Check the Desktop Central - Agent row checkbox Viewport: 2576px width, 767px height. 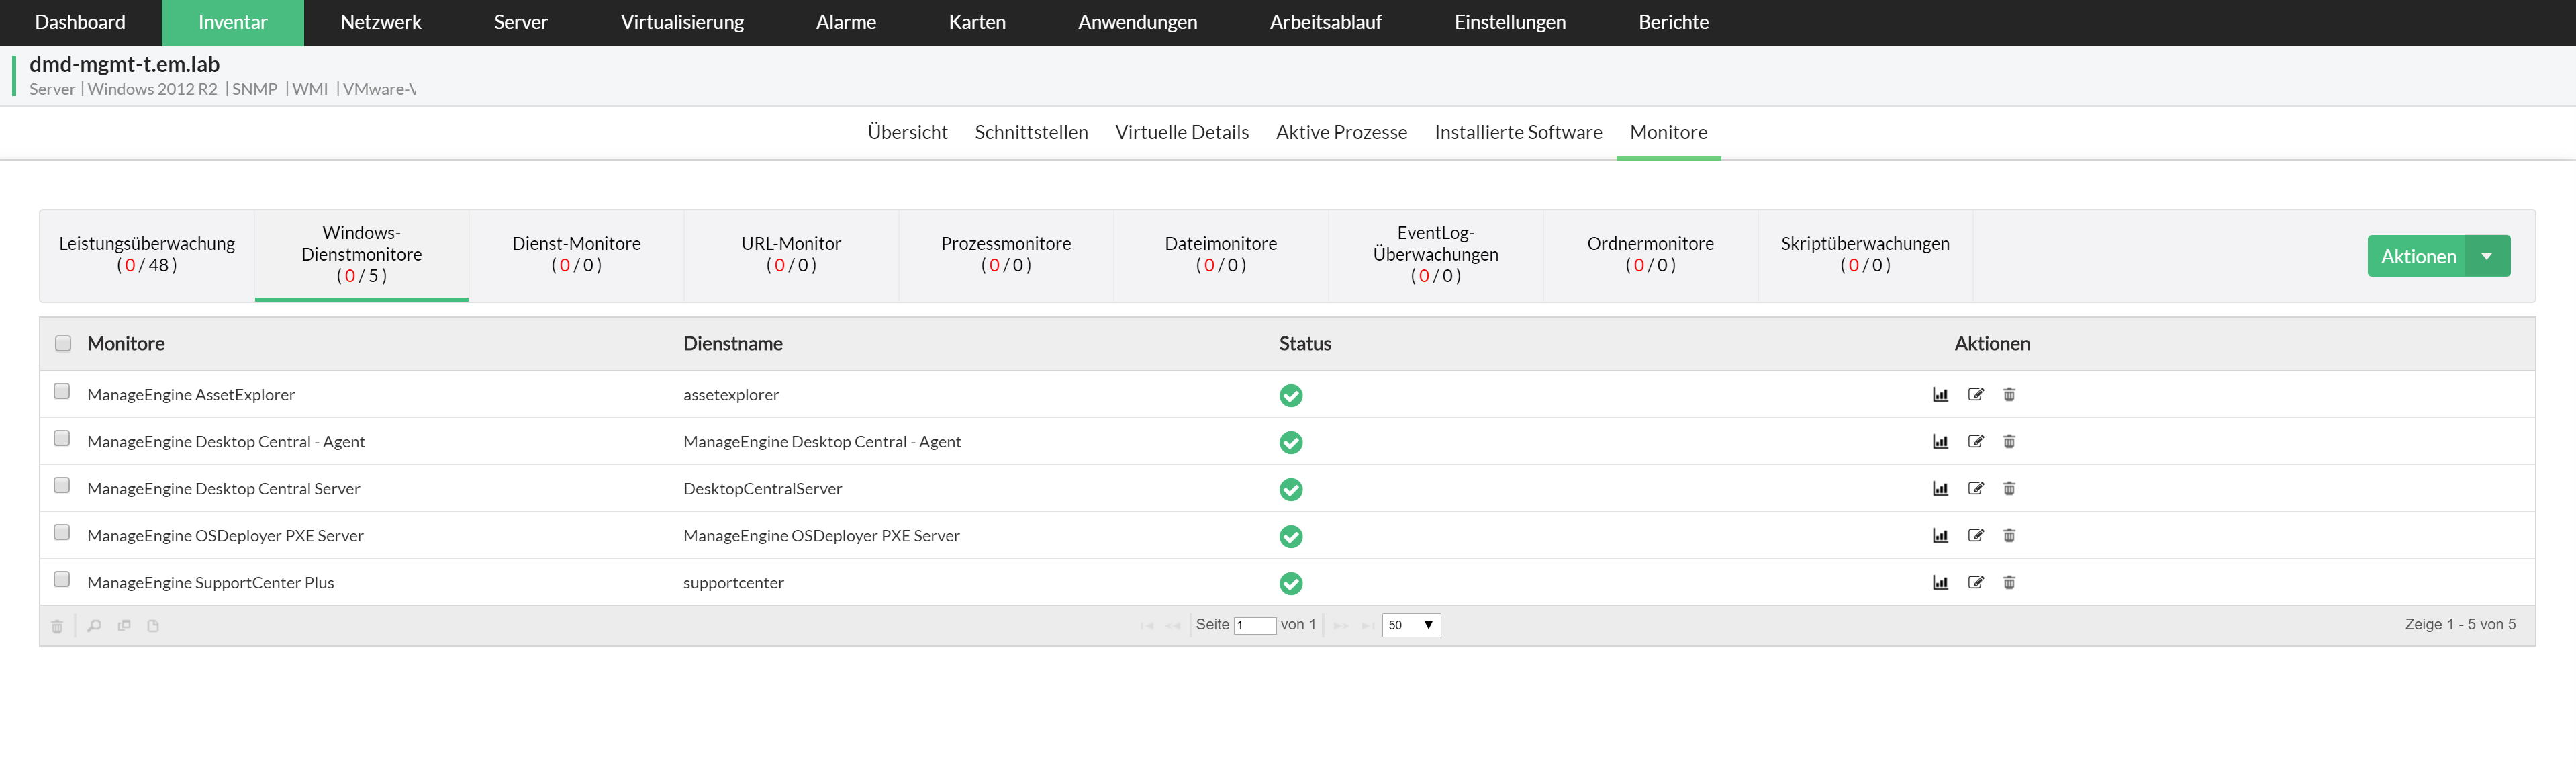[x=62, y=438]
